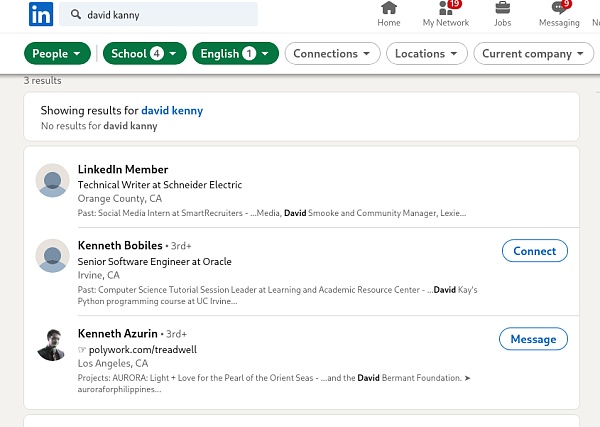Click 'Projects: AURORA' snippet text

pos(274,383)
